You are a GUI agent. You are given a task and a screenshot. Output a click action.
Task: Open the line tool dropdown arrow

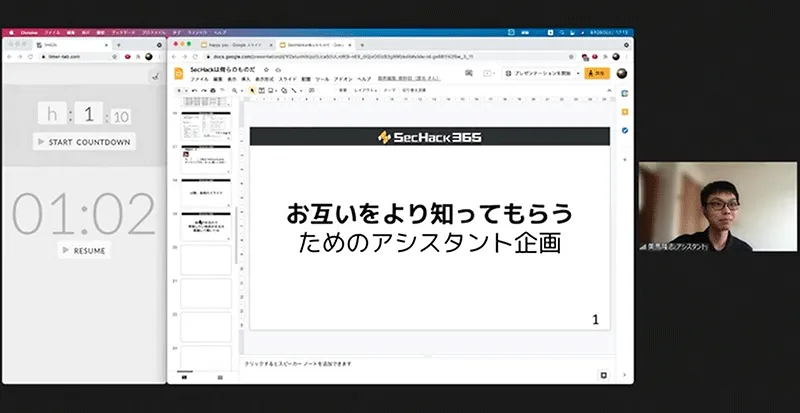point(301,90)
